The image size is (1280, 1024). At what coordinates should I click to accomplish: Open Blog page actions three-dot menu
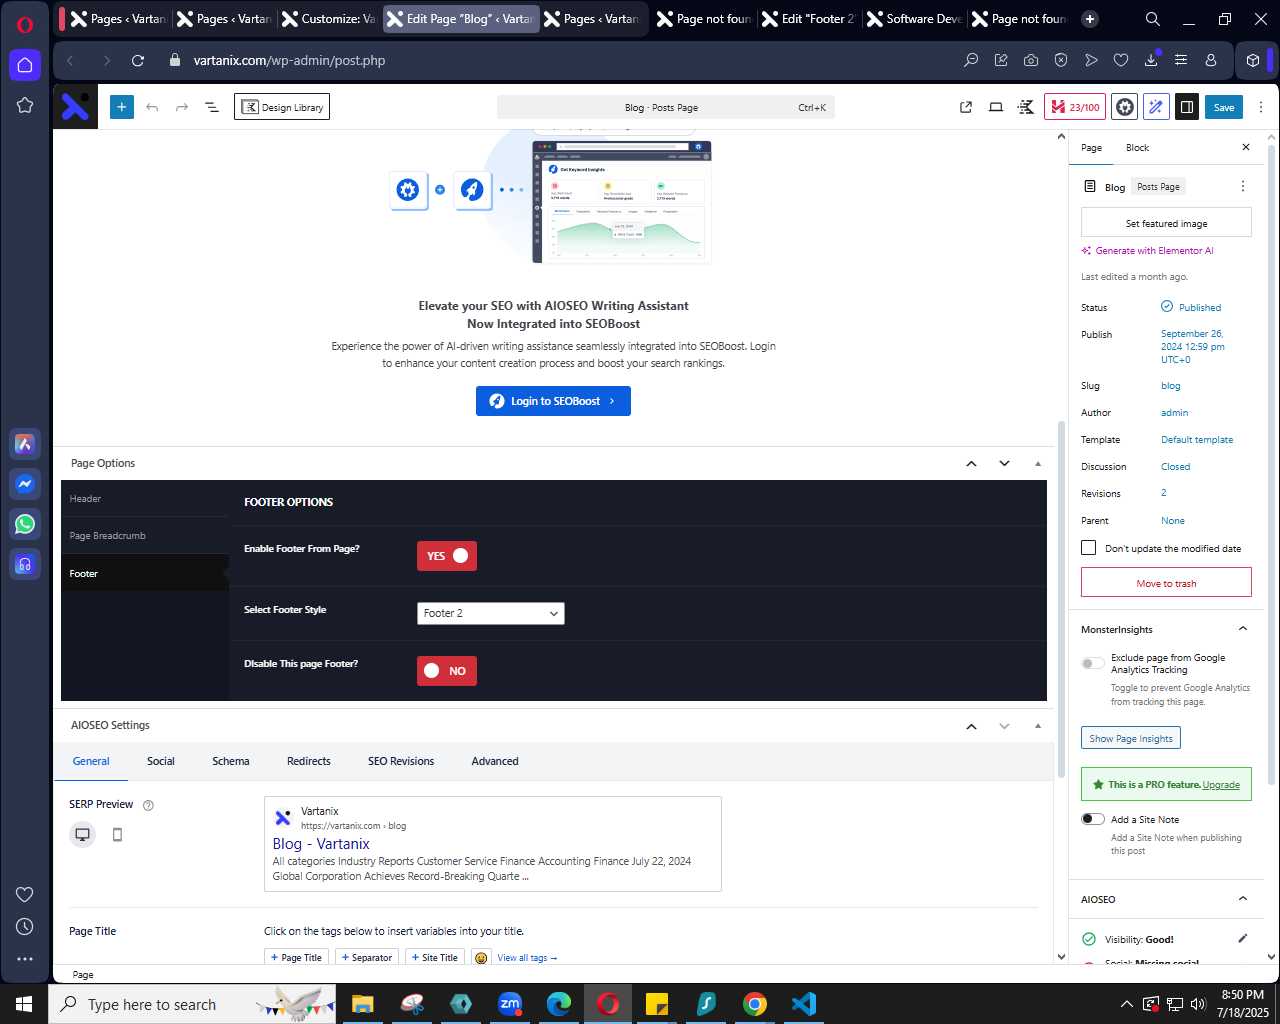pos(1243,186)
